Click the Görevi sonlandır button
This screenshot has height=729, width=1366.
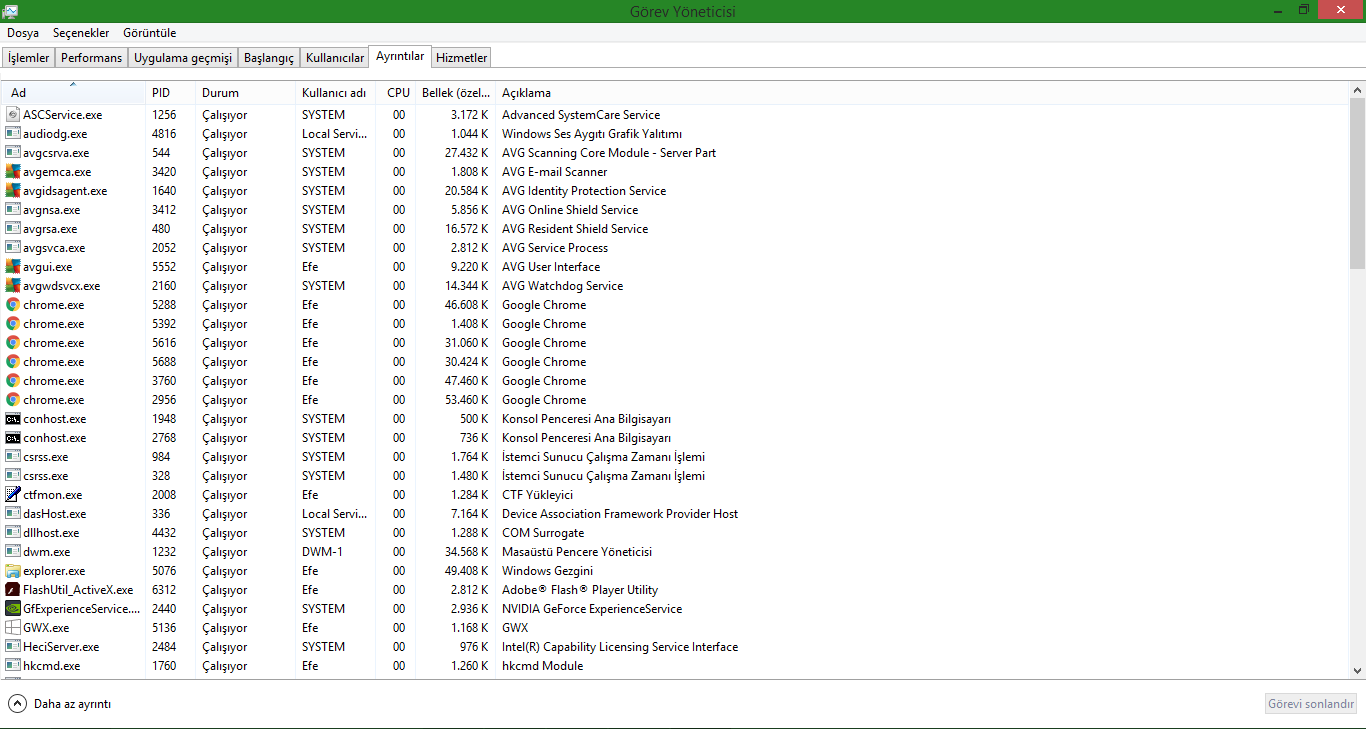click(1311, 704)
